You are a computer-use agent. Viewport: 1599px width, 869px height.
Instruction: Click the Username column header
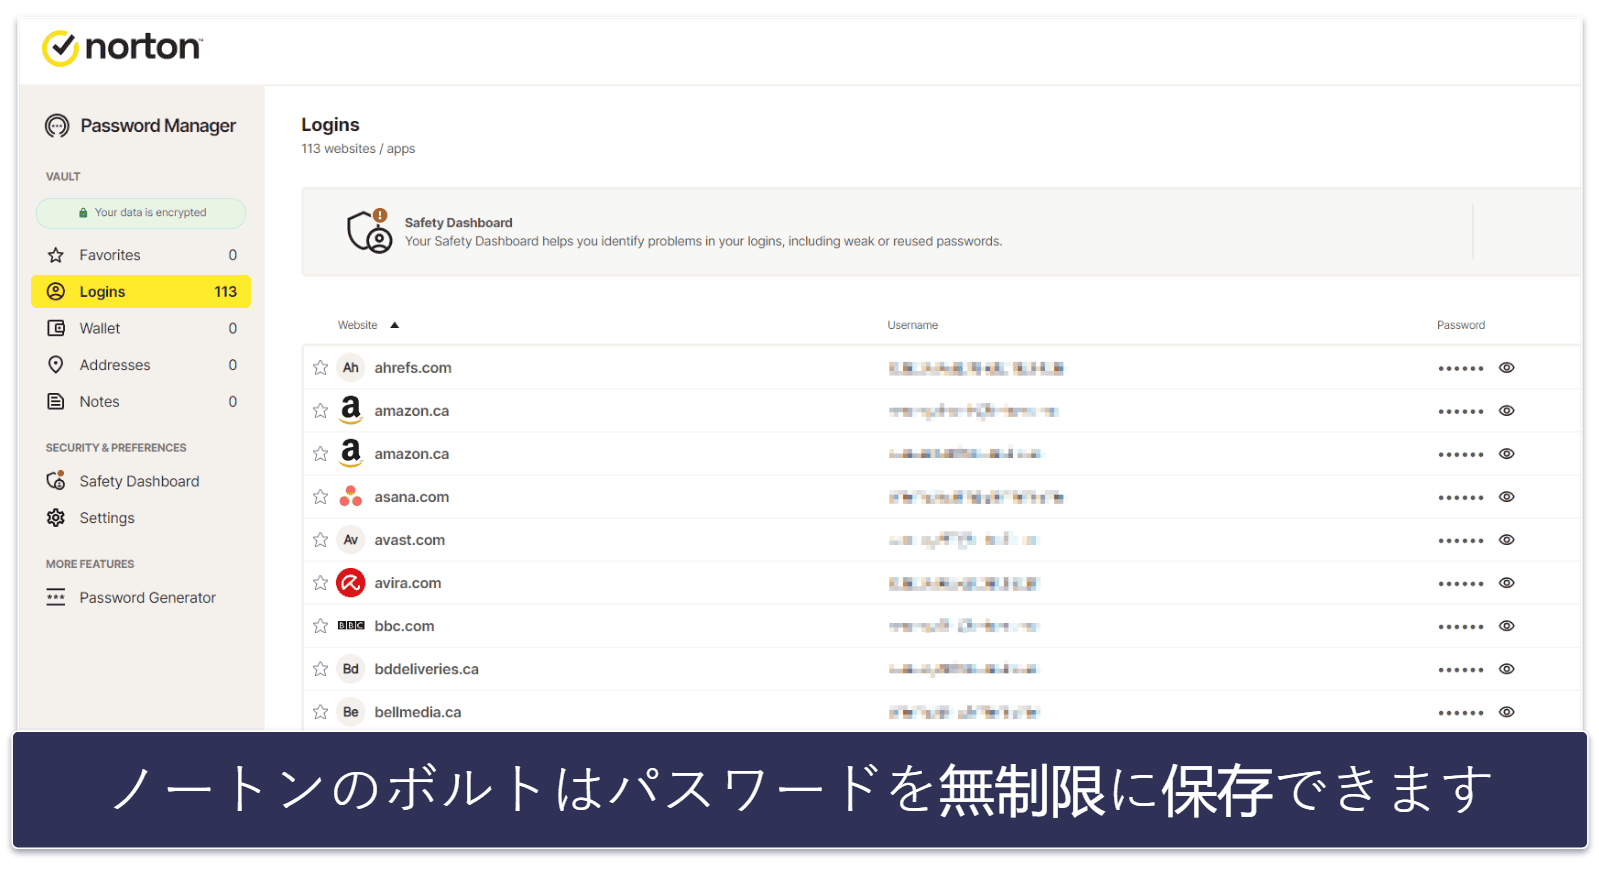pyautogui.click(x=912, y=325)
